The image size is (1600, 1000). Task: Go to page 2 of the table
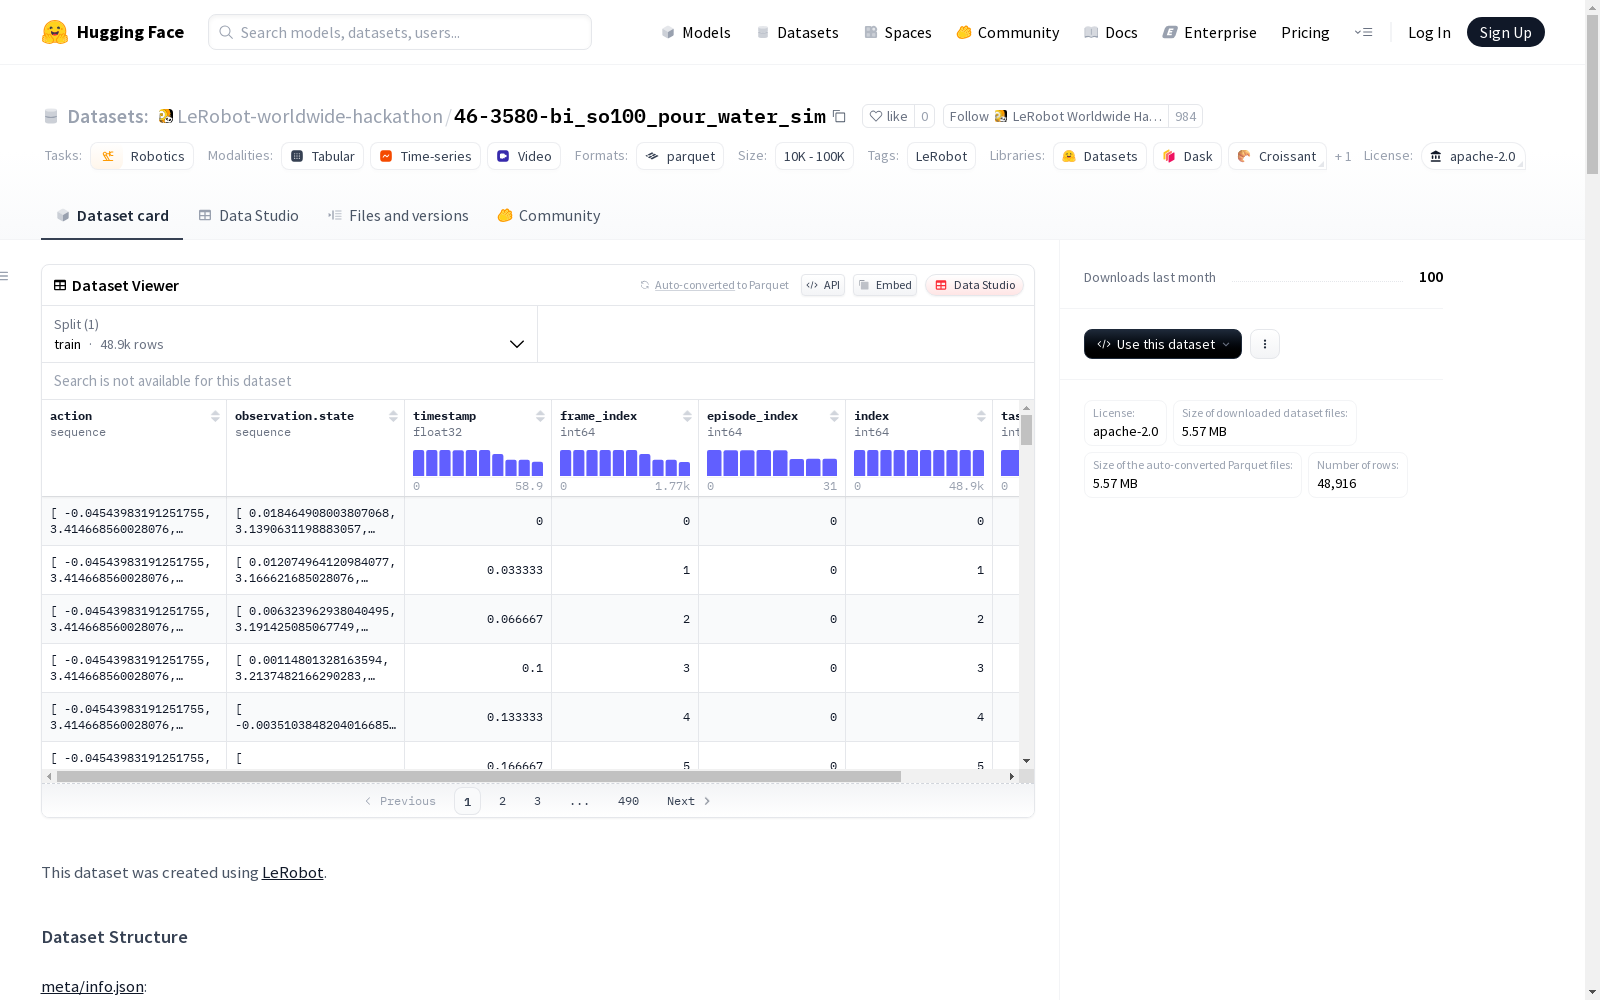coord(502,801)
